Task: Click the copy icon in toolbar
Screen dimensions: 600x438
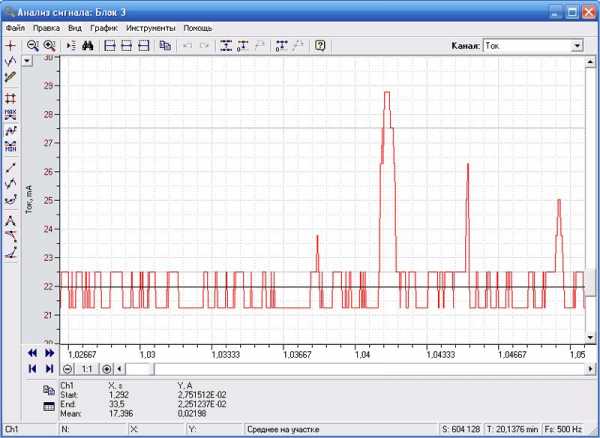Action: [x=165, y=46]
